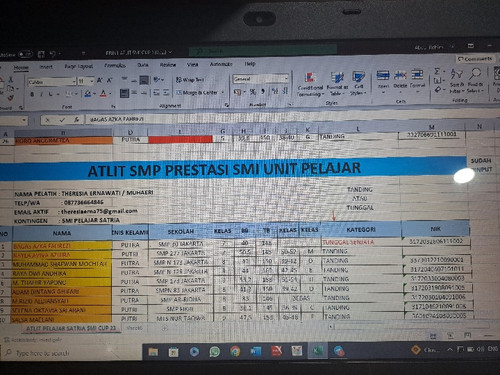The height and width of the screenshot is (375, 500).
Task: Open the Review ribbon tab
Action: (168, 65)
